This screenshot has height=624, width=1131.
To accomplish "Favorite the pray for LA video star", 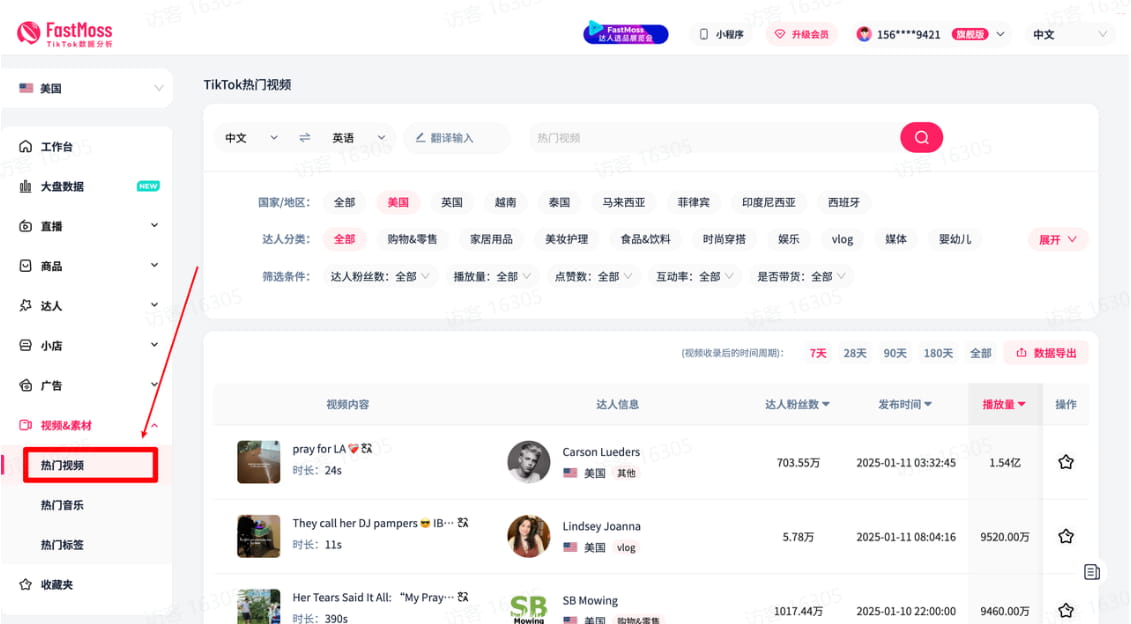I will tap(1065, 462).
